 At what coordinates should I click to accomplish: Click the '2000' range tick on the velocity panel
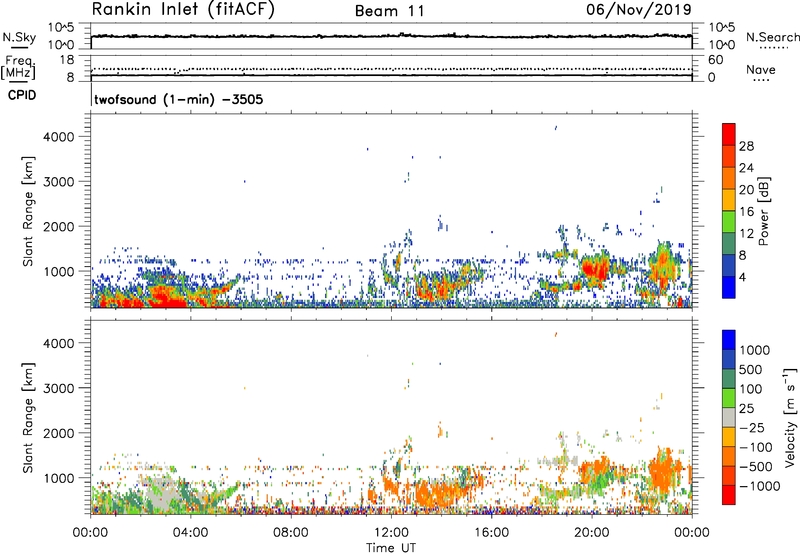tap(58, 433)
